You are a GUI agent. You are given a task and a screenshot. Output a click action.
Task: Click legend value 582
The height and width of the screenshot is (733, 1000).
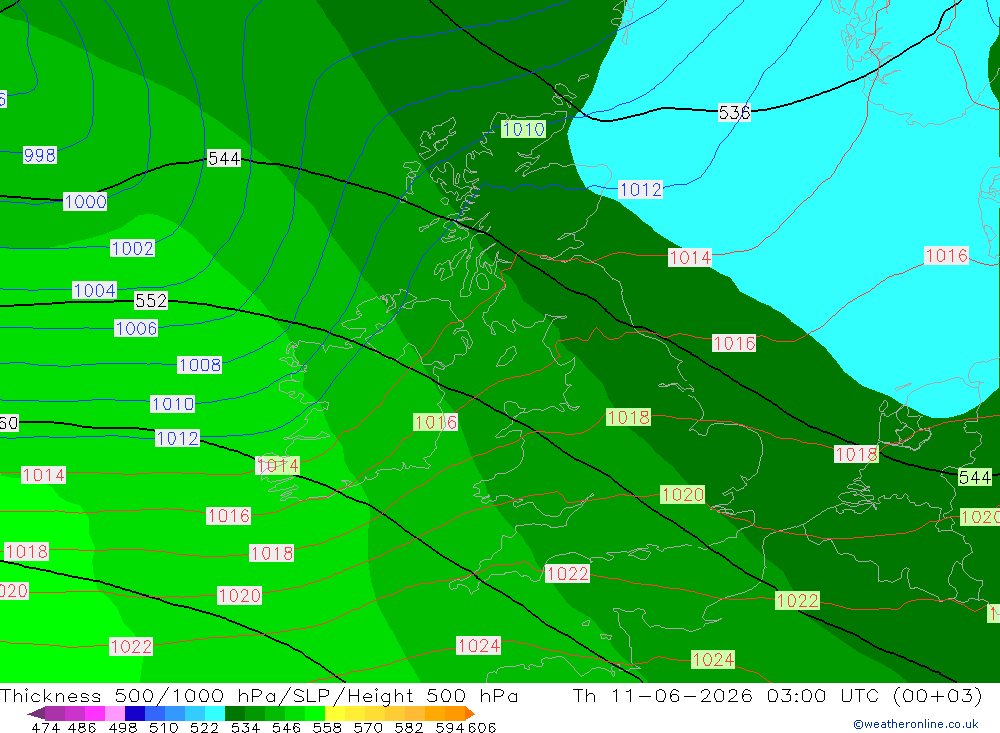(408, 727)
